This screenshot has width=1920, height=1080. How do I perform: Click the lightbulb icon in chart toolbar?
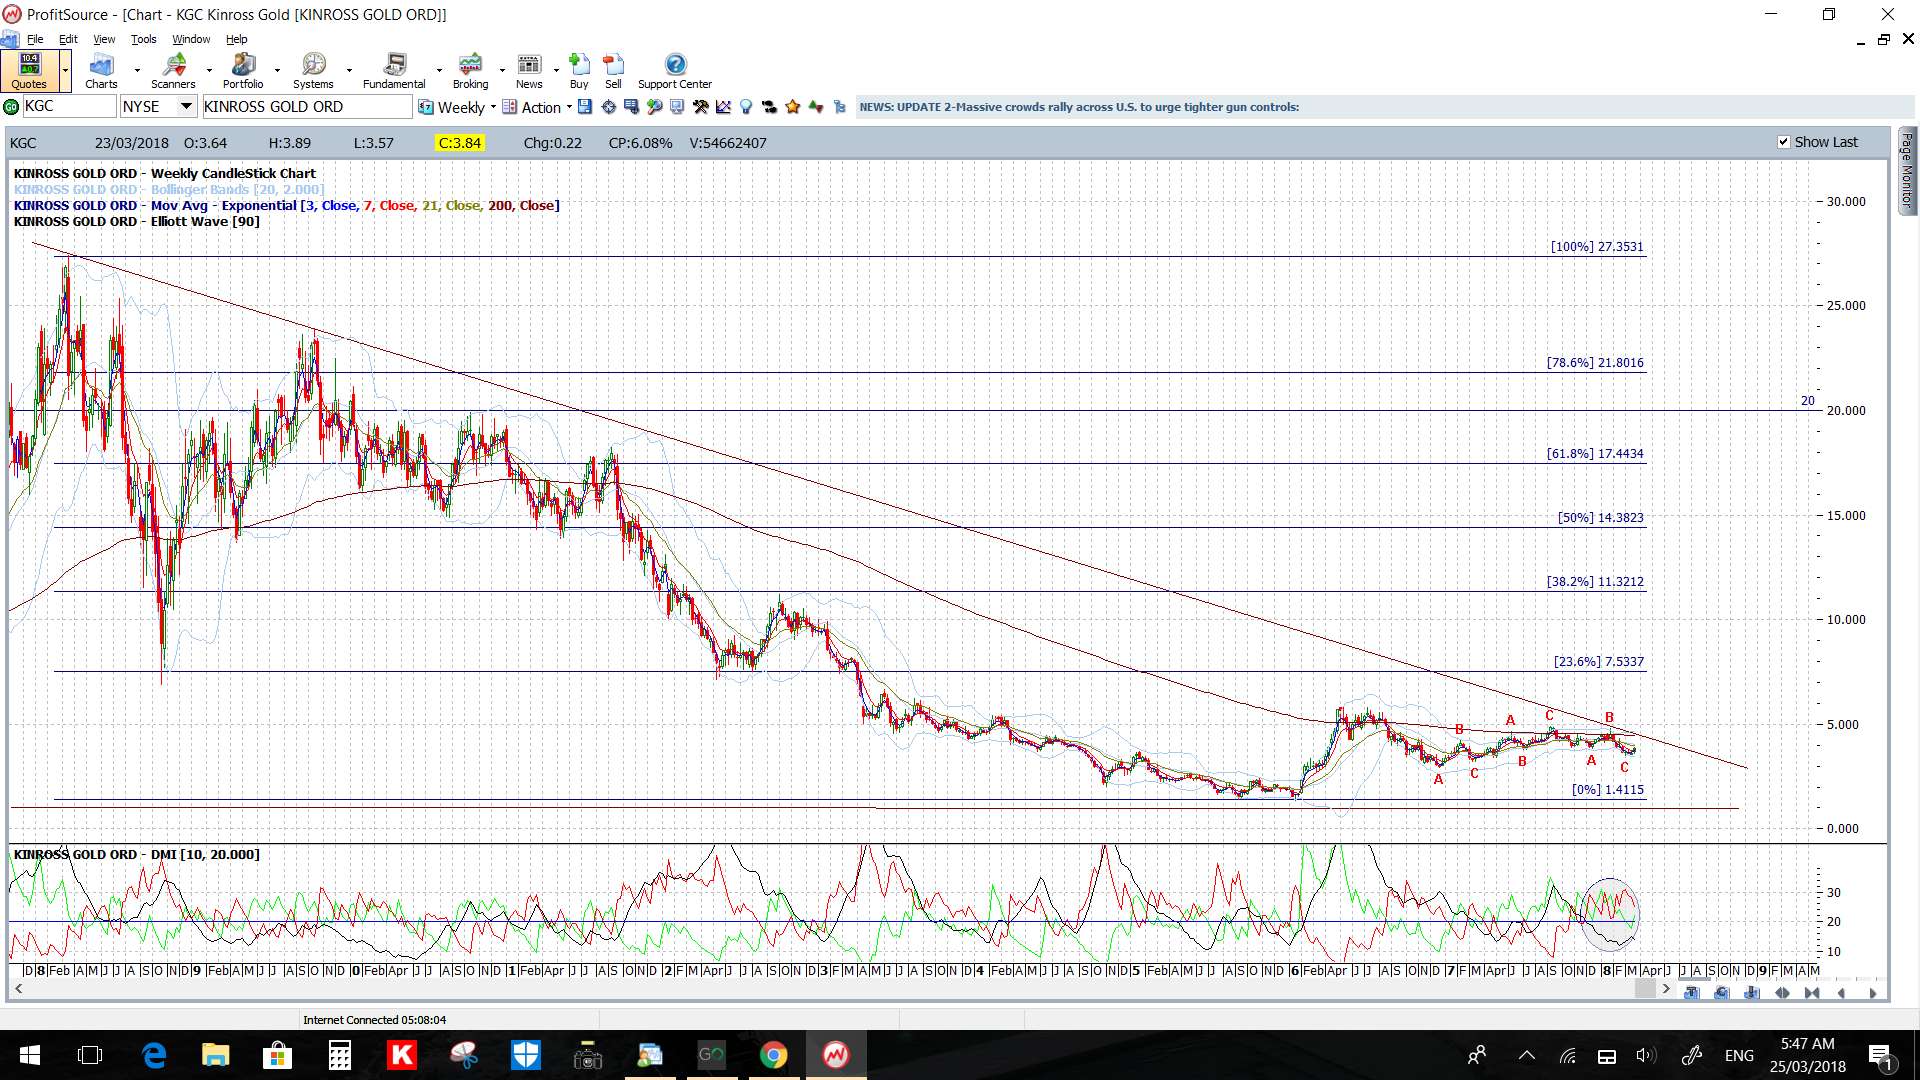point(745,107)
